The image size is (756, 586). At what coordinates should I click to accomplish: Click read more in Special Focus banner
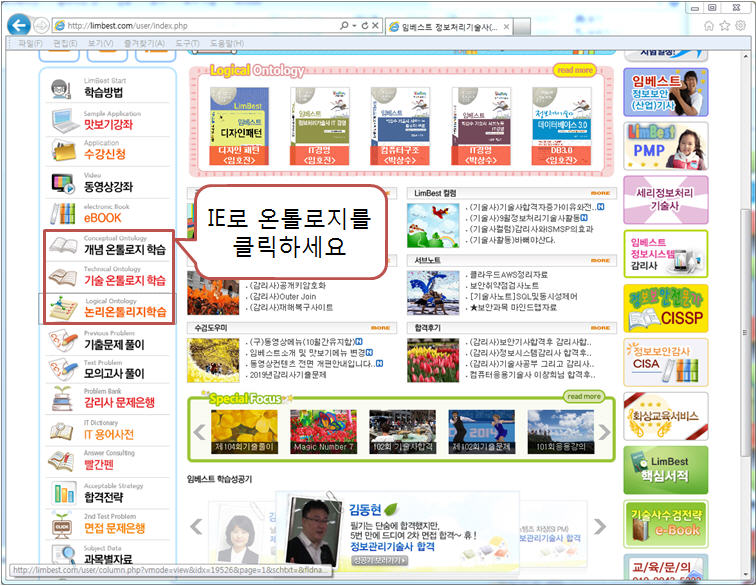[x=584, y=396]
